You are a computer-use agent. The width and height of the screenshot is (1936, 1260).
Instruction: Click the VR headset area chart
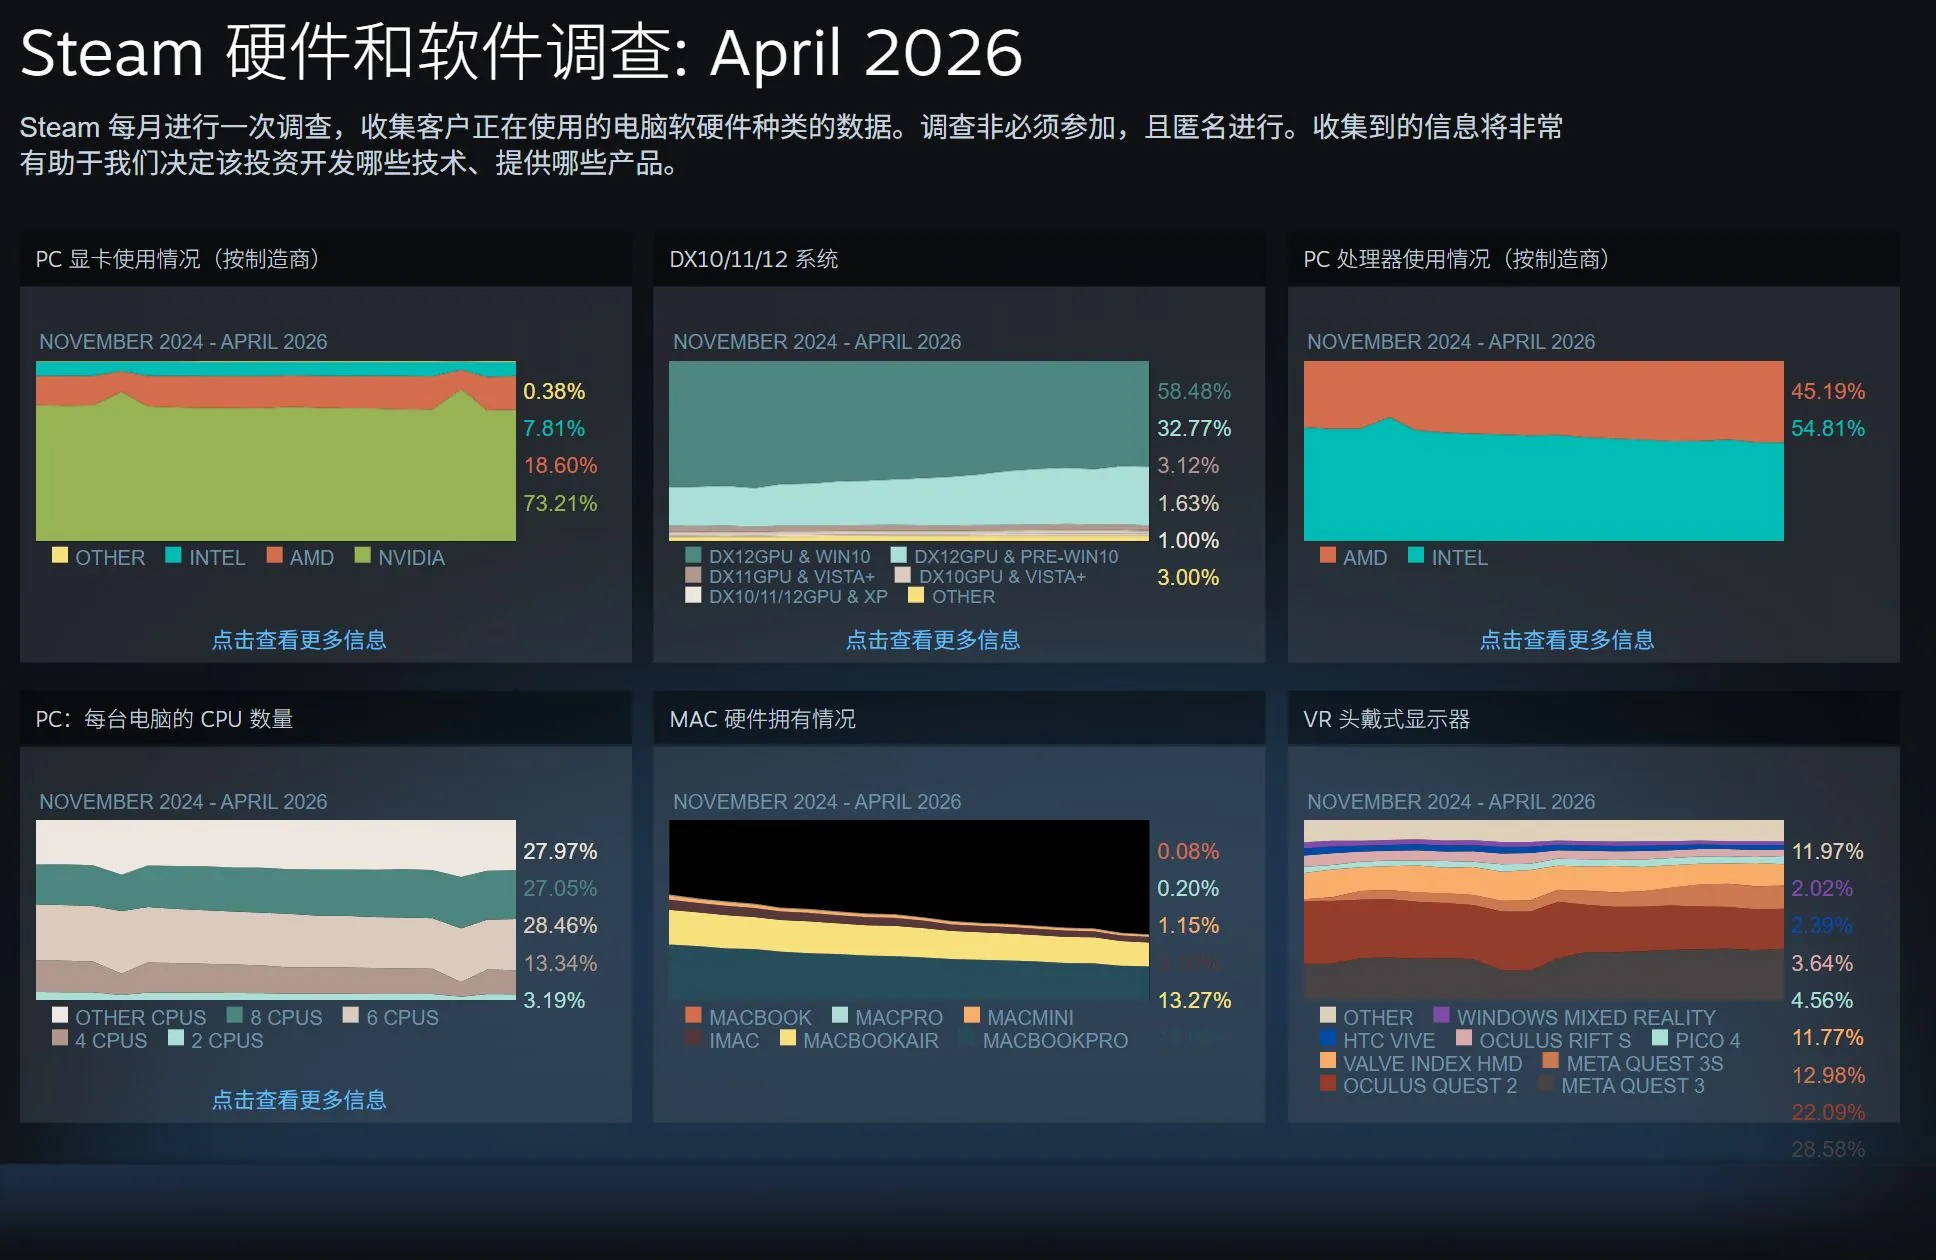1544,910
